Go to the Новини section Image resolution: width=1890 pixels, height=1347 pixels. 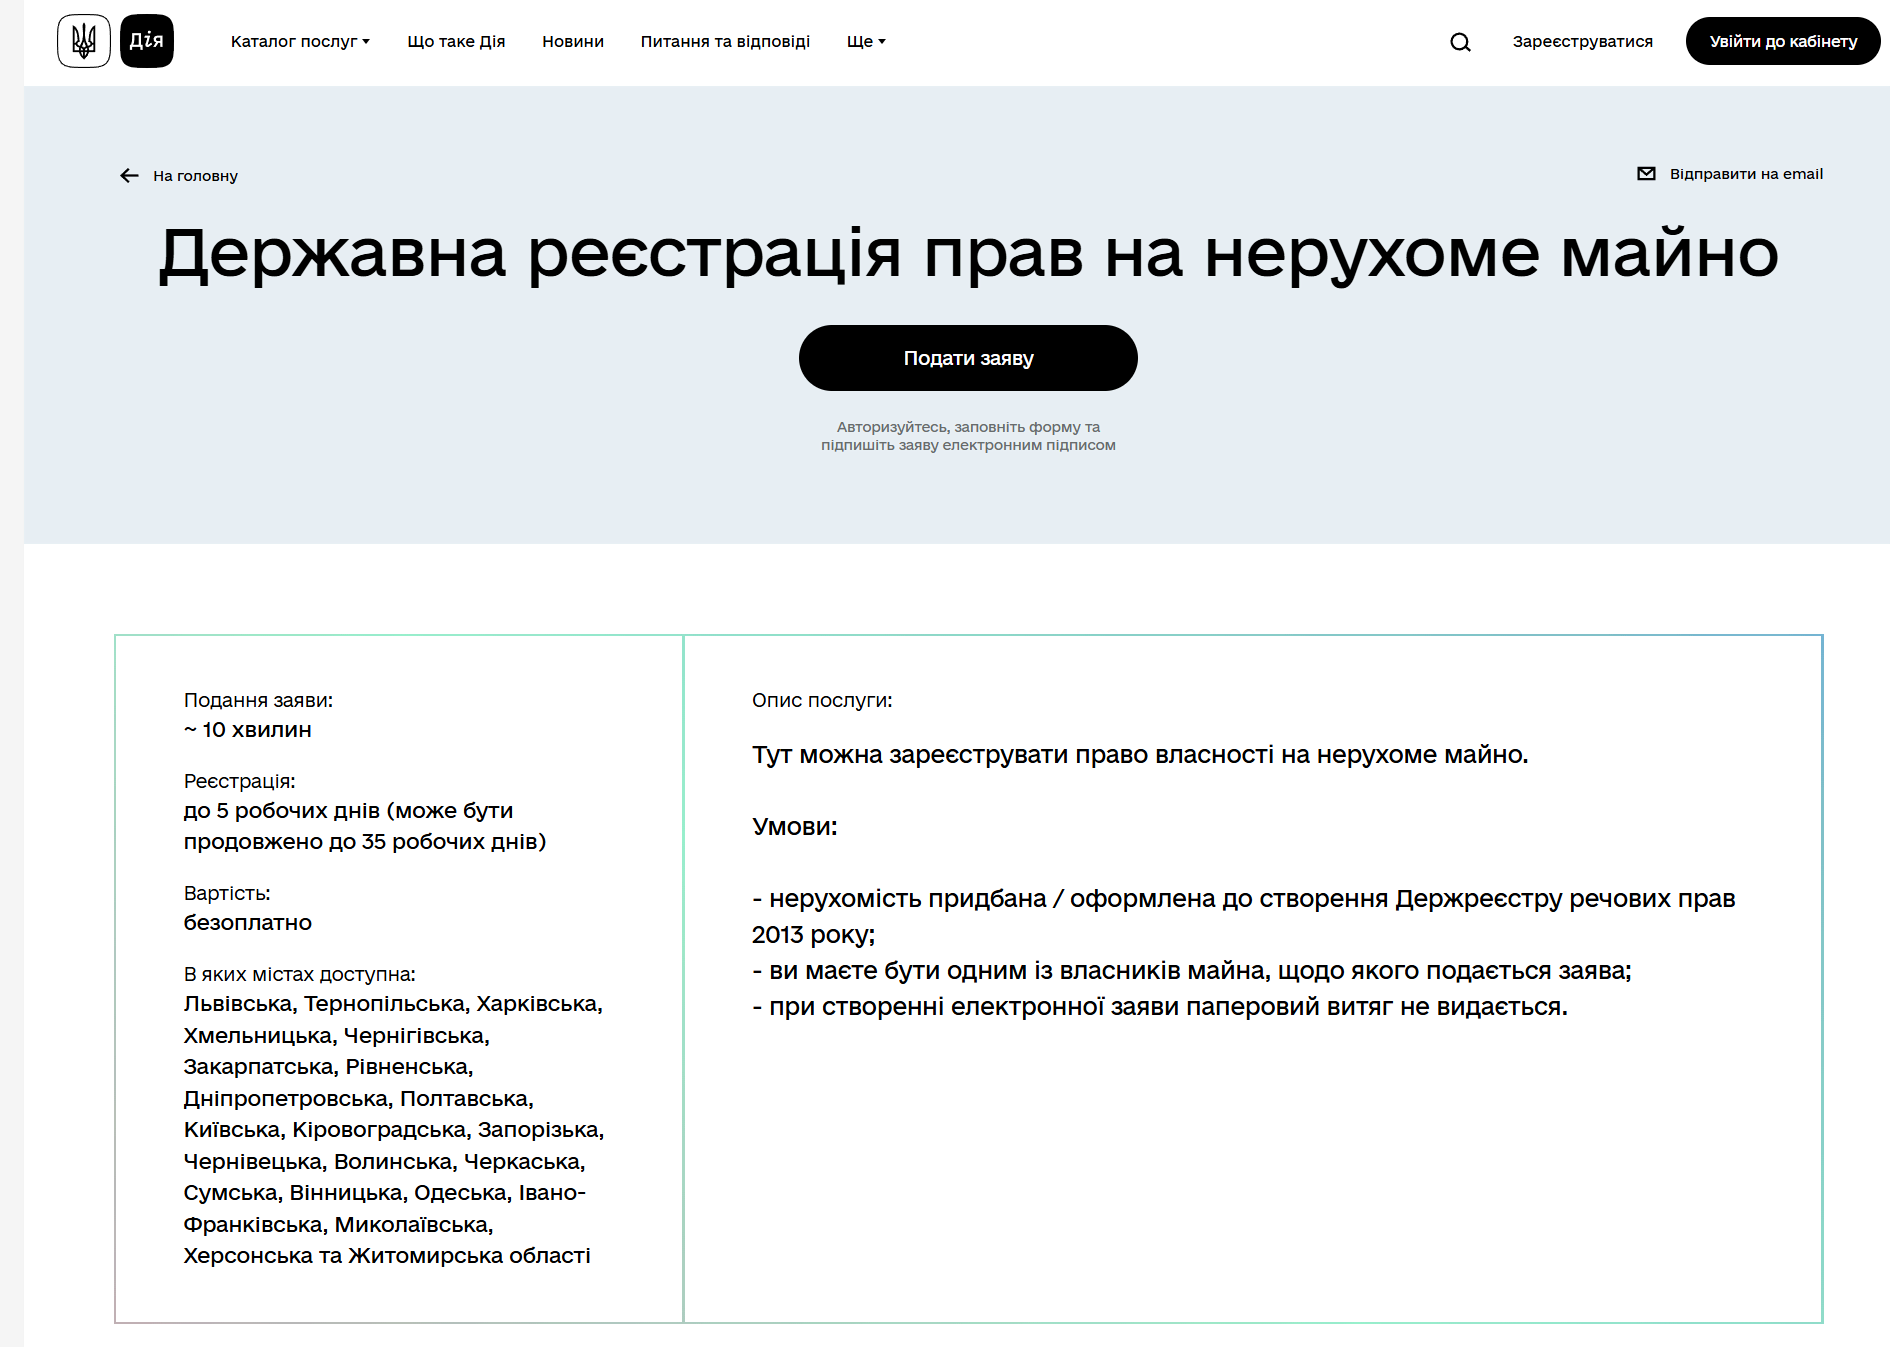coord(573,42)
